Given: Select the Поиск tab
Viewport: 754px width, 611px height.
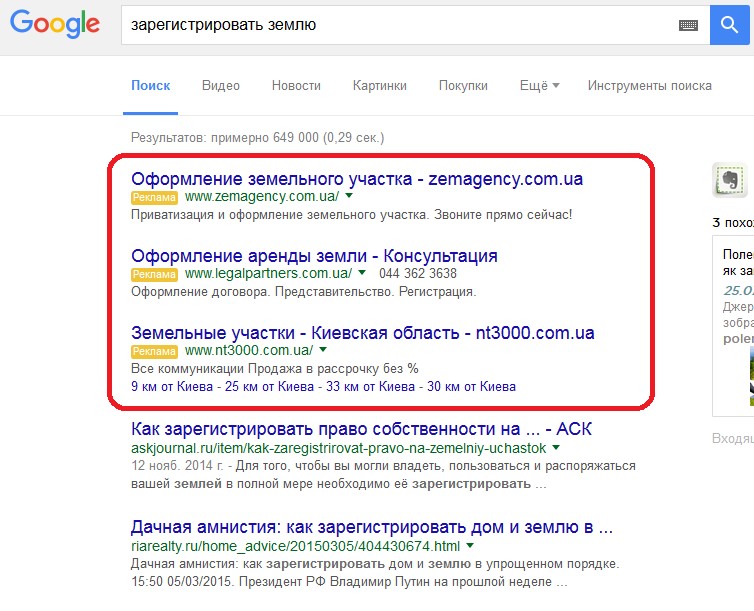Looking at the screenshot, I should click(x=151, y=86).
